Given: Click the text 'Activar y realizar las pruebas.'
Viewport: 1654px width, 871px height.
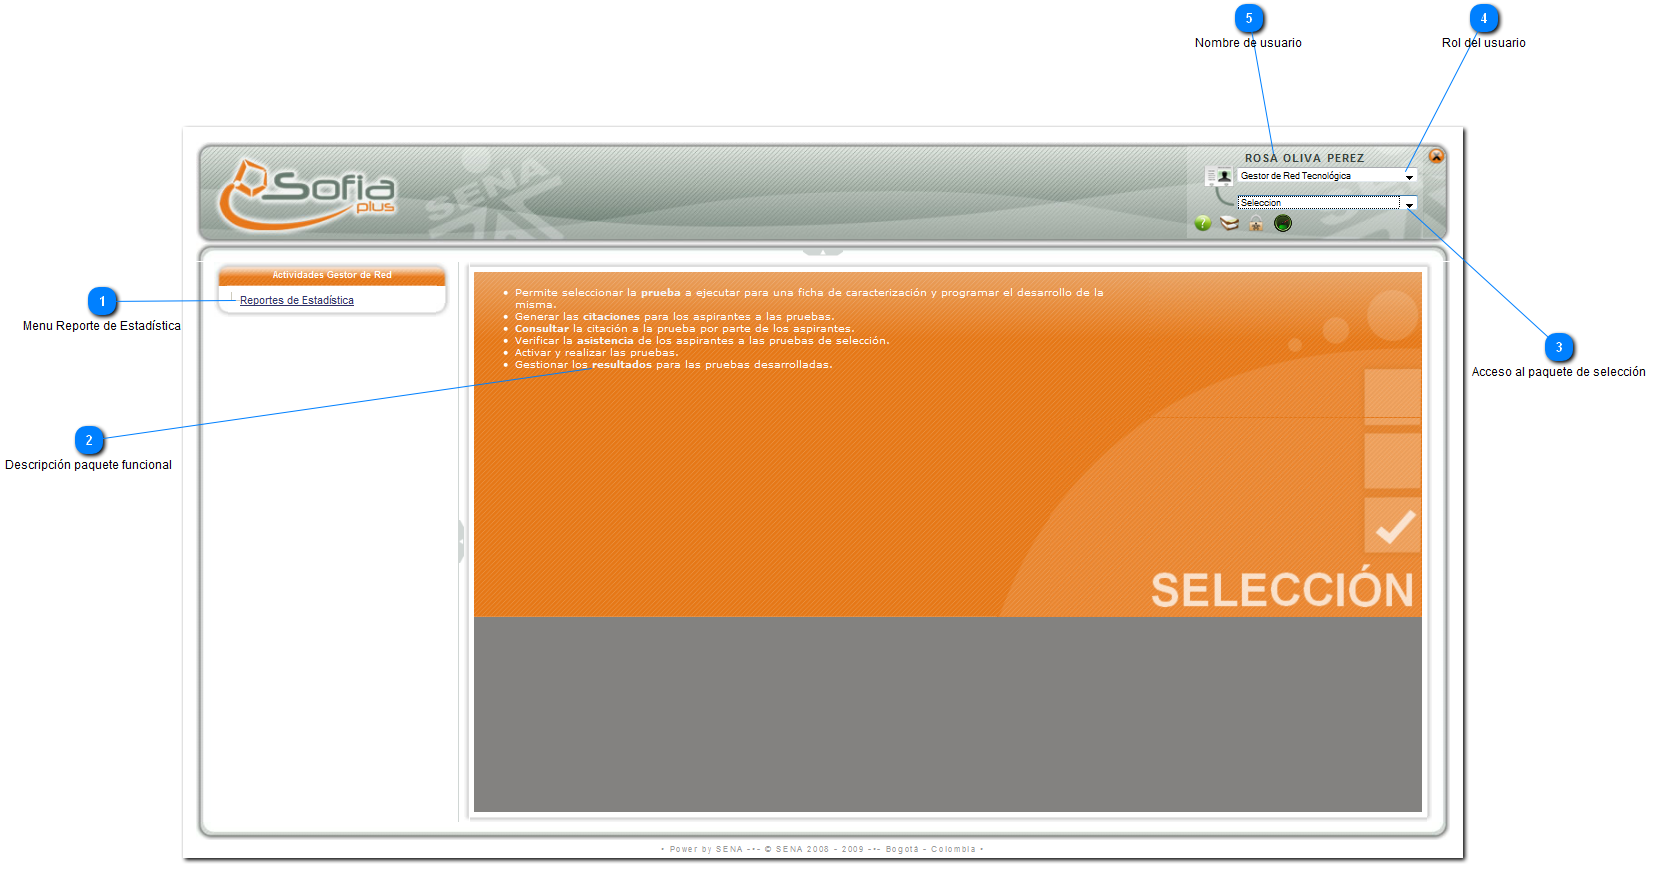Looking at the screenshot, I should 596,353.
